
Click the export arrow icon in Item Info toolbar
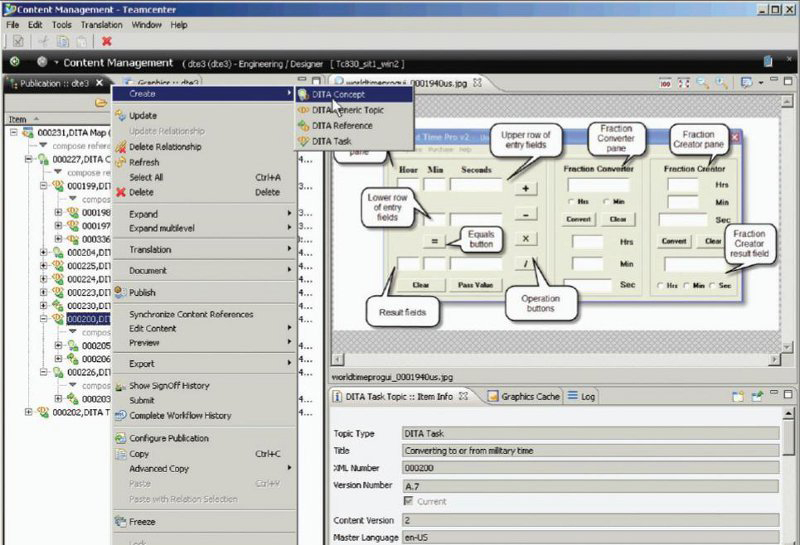[x=757, y=396]
